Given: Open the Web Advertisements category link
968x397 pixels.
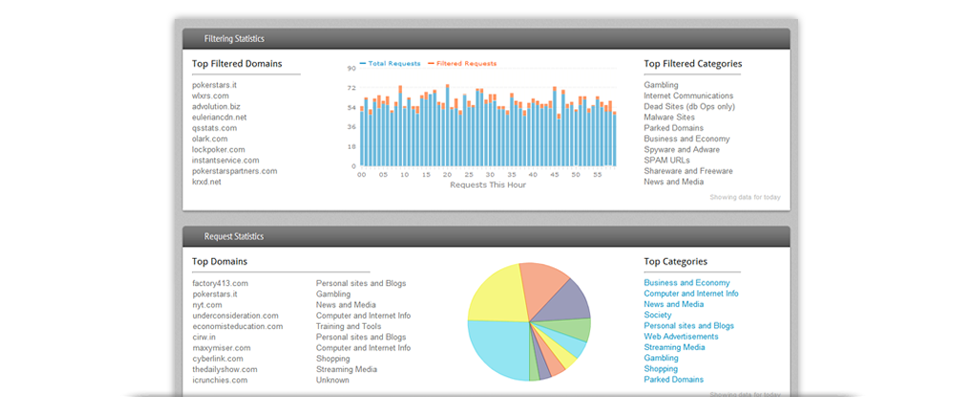Looking at the screenshot, I should click(x=681, y=336).
